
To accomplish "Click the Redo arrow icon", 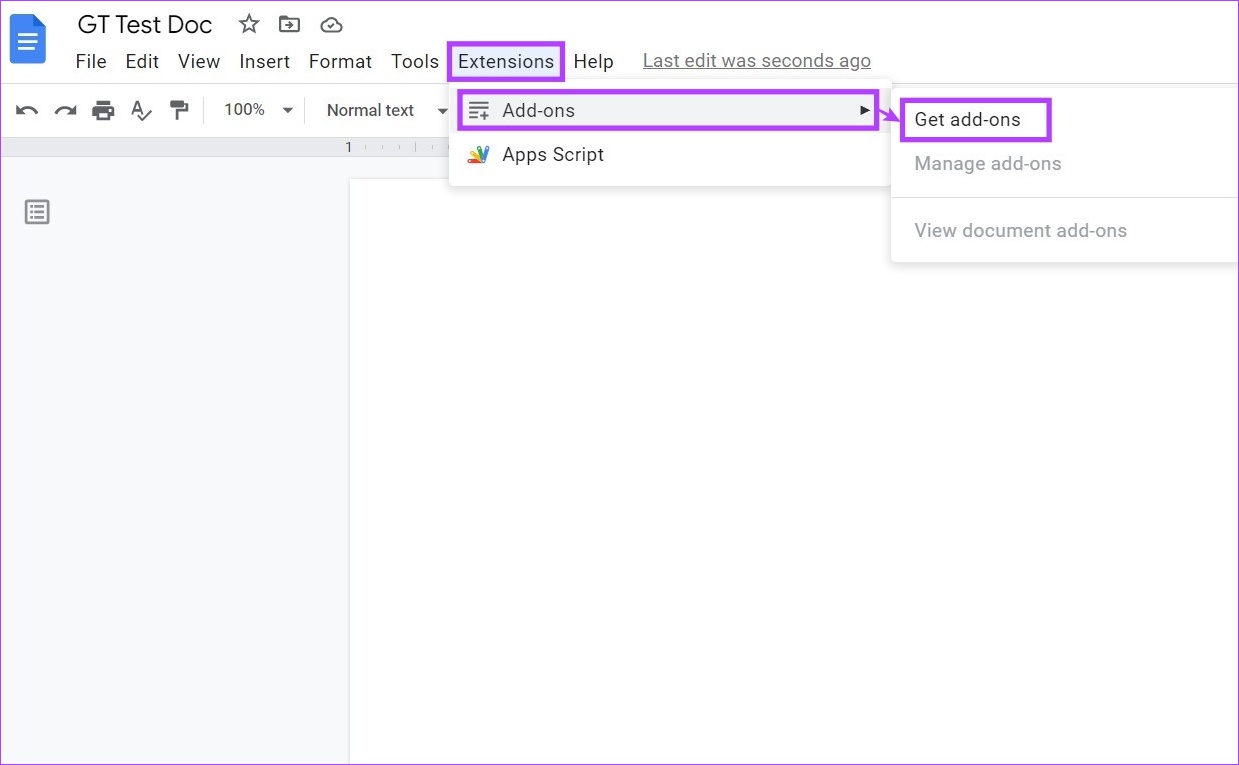I will (65, 110).
